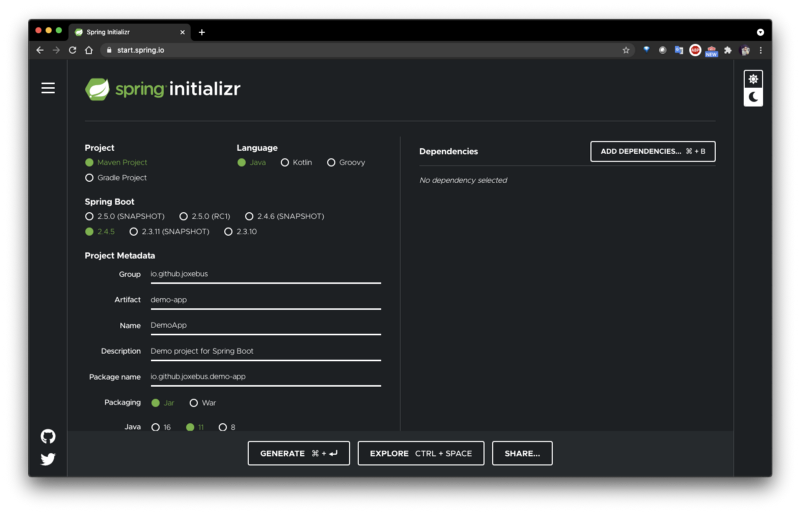Open the Twitter bird icon link
The image size is (800, 514).
pyautogui.click(x=48, y=459)
